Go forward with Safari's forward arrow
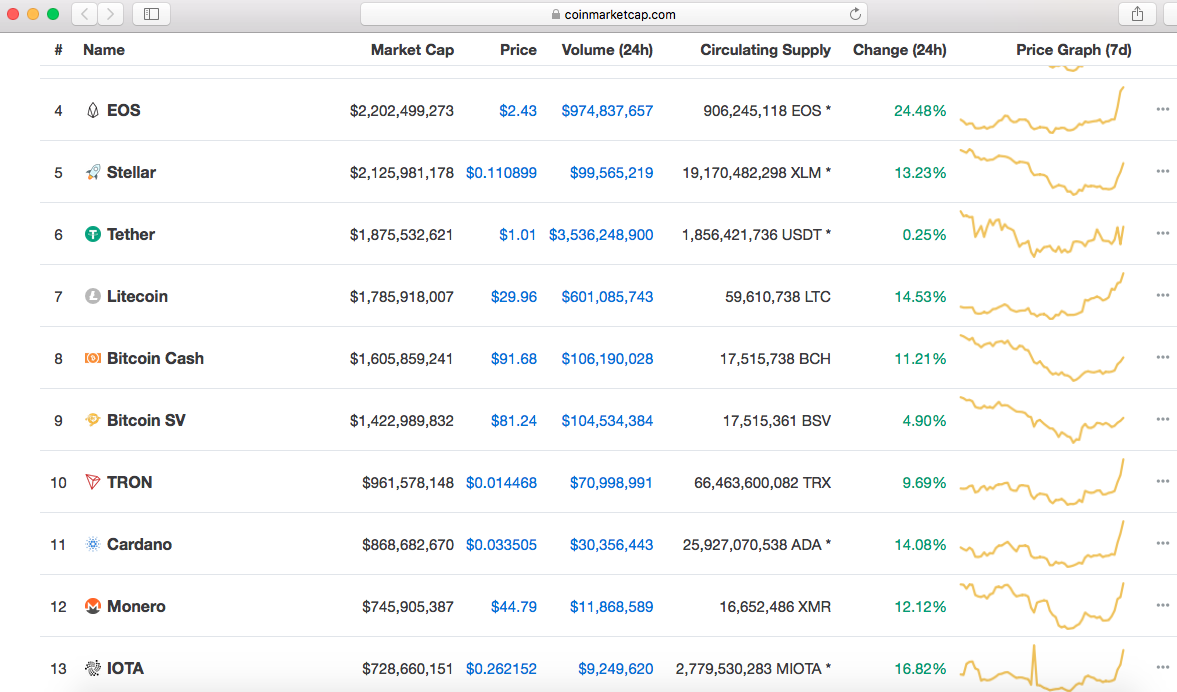This screenshot has height=692, width=1177. tap(110, 14)
